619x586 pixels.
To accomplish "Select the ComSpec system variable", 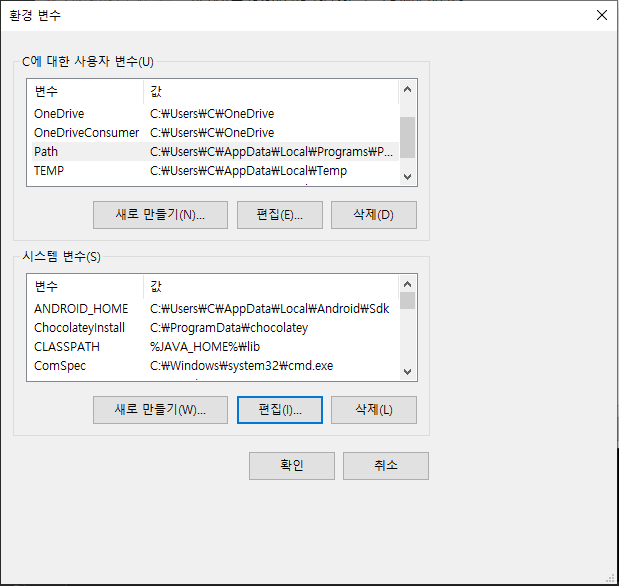I will pos(215,366).
